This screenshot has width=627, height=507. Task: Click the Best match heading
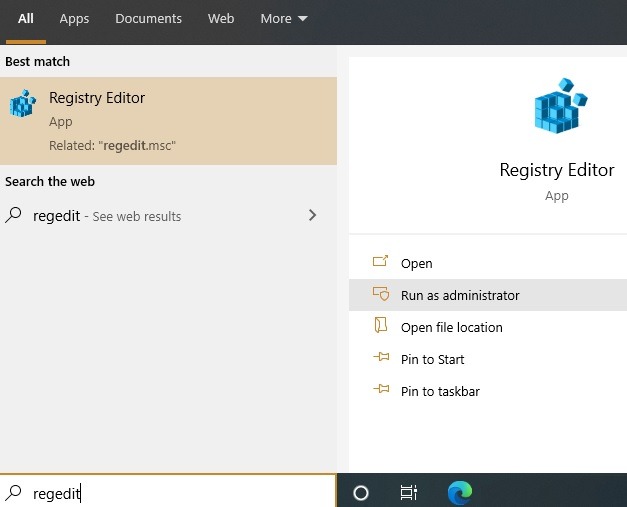pos(38,62)
